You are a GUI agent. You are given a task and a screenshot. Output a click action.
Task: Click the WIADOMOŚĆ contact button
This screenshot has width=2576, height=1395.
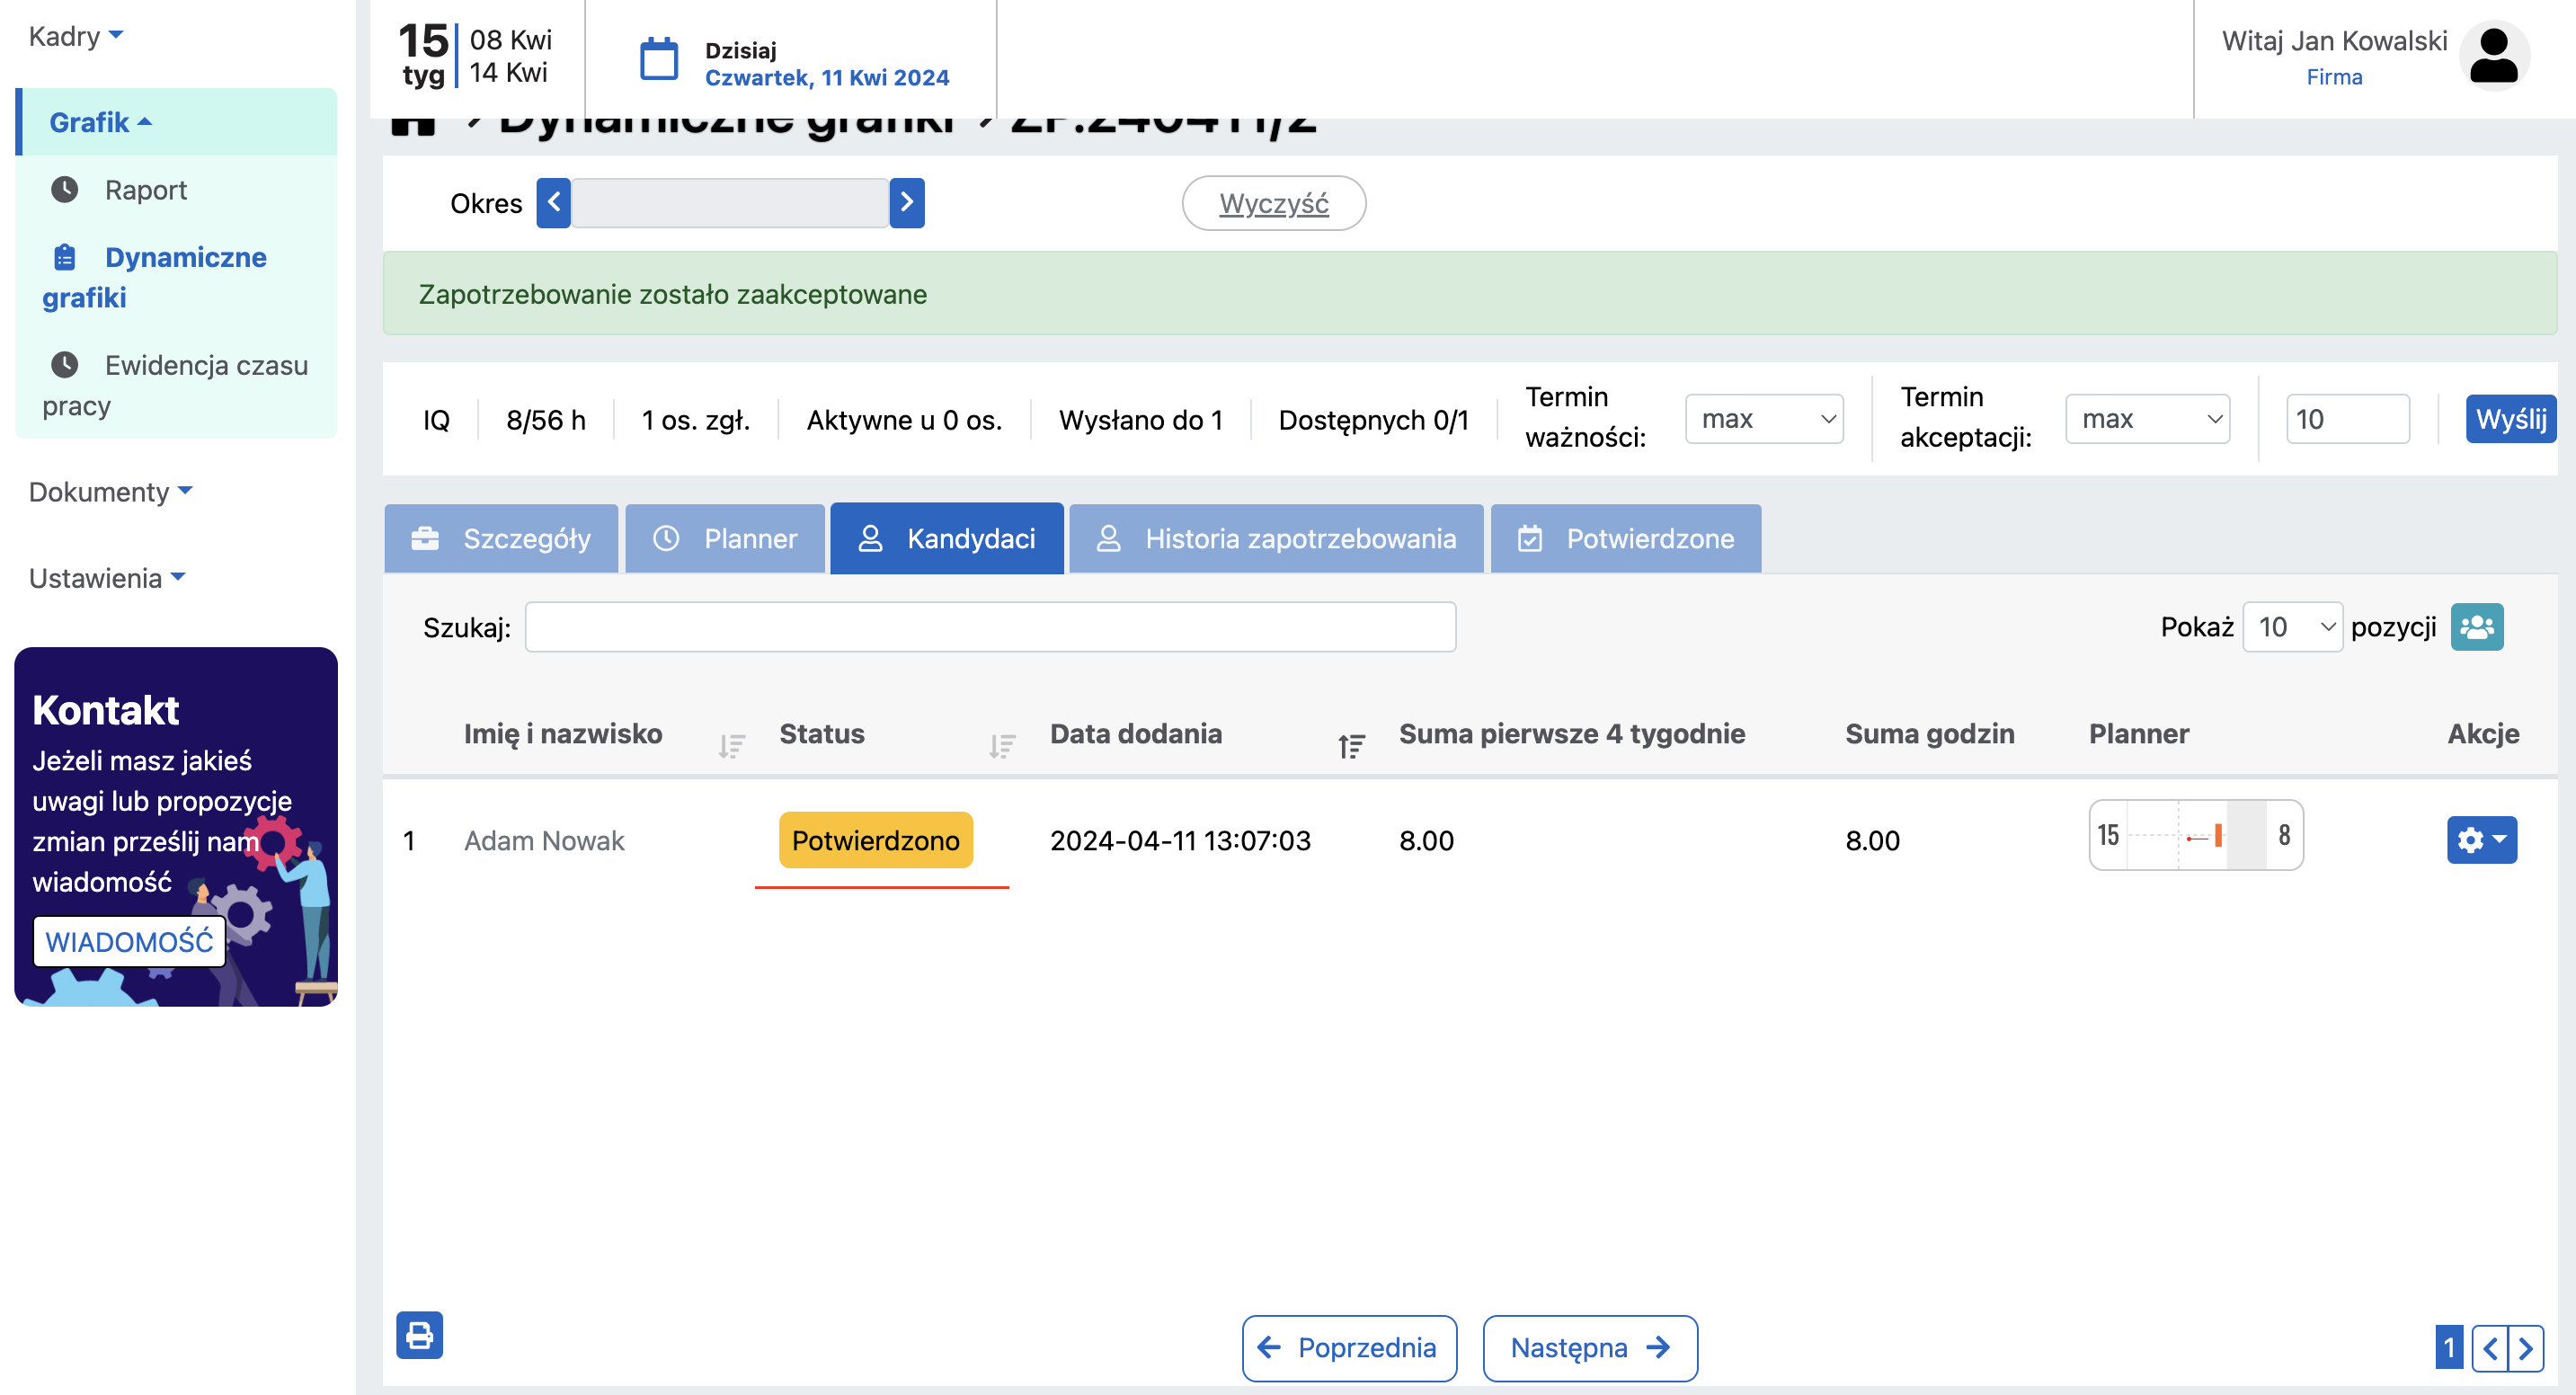130,941
